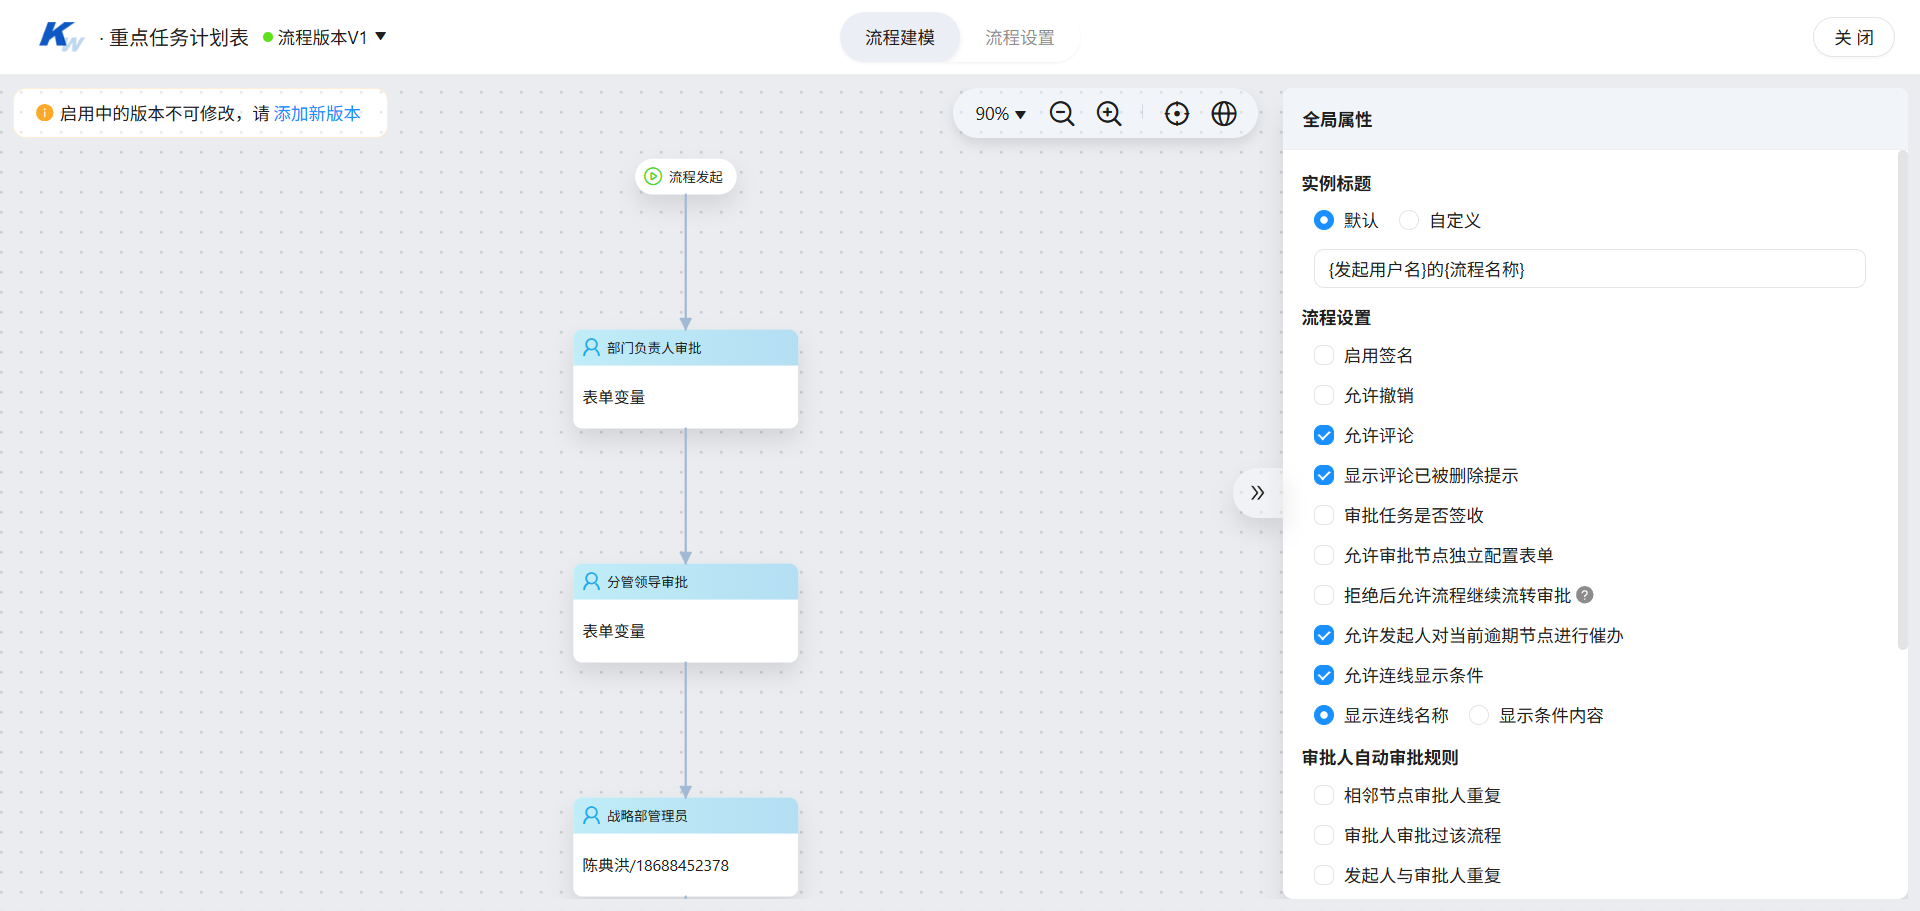The height and width of the screenshot is (911, 1920).
Task: Click the green play icon on 流程发起 node
Action: point(654,176)
